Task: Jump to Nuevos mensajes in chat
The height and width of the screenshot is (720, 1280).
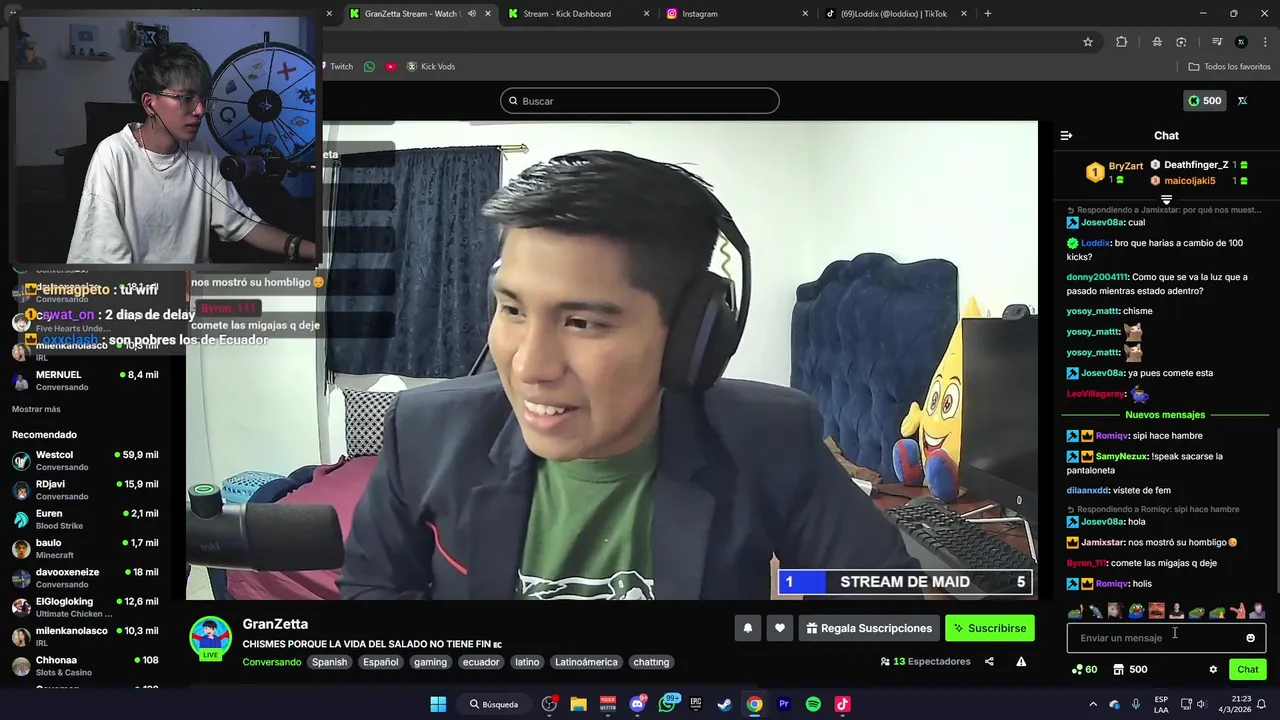Action: (1165, 415)
